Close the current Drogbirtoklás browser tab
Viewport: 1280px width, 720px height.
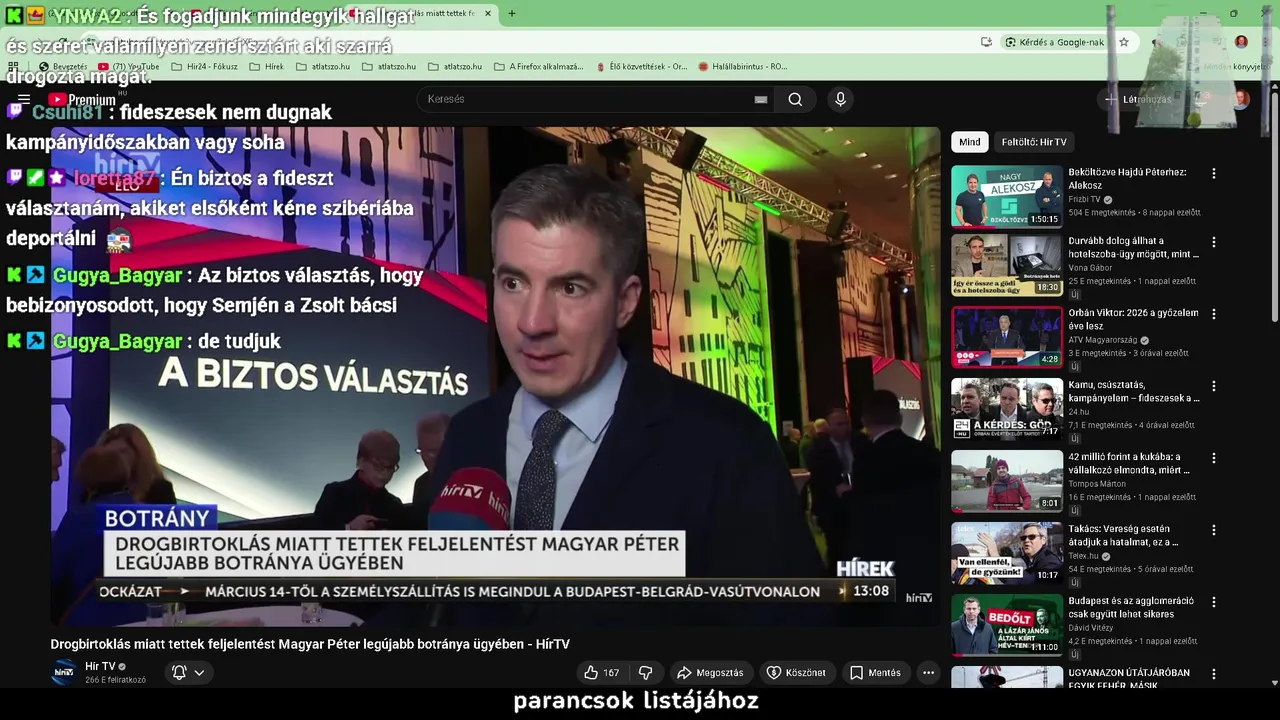pyautogui.click(x=488, y=13)
